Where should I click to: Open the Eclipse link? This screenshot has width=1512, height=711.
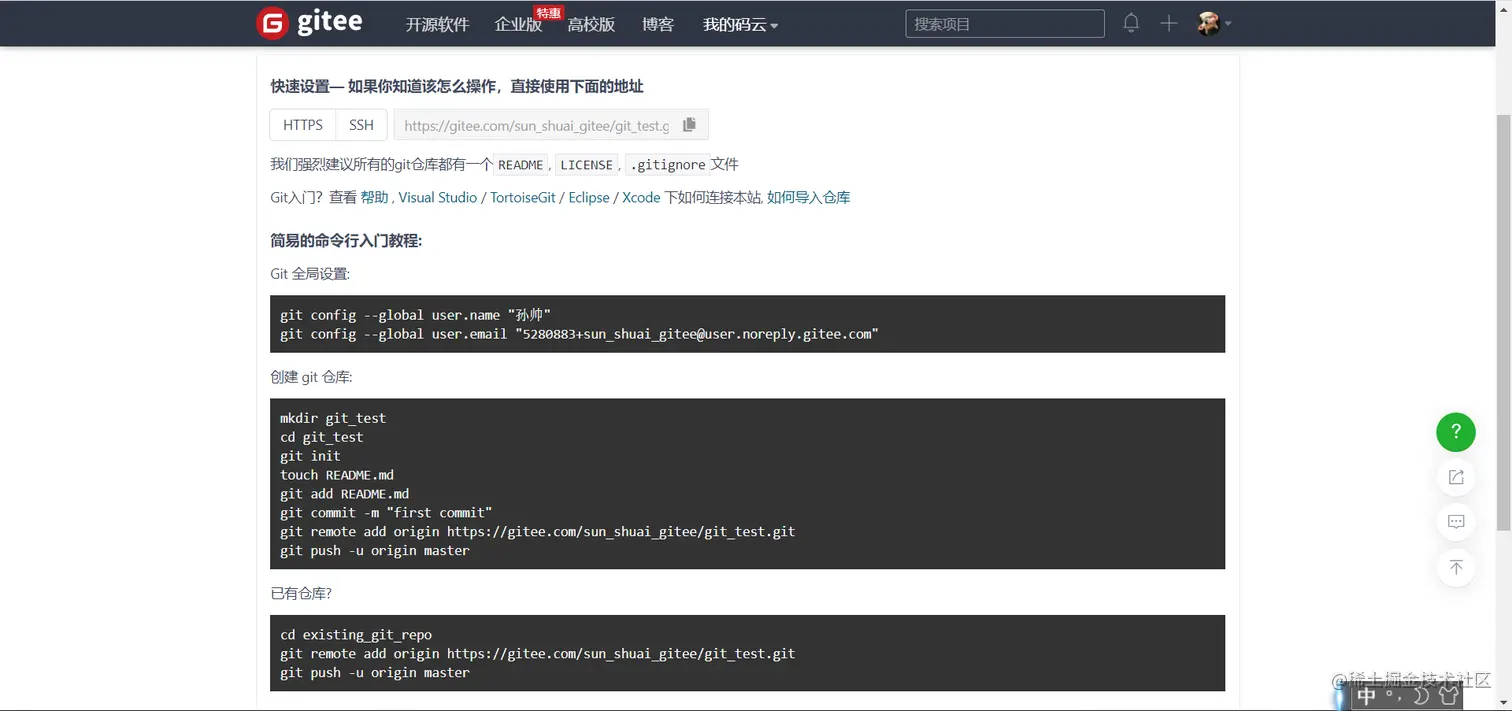tap(589, 197)
